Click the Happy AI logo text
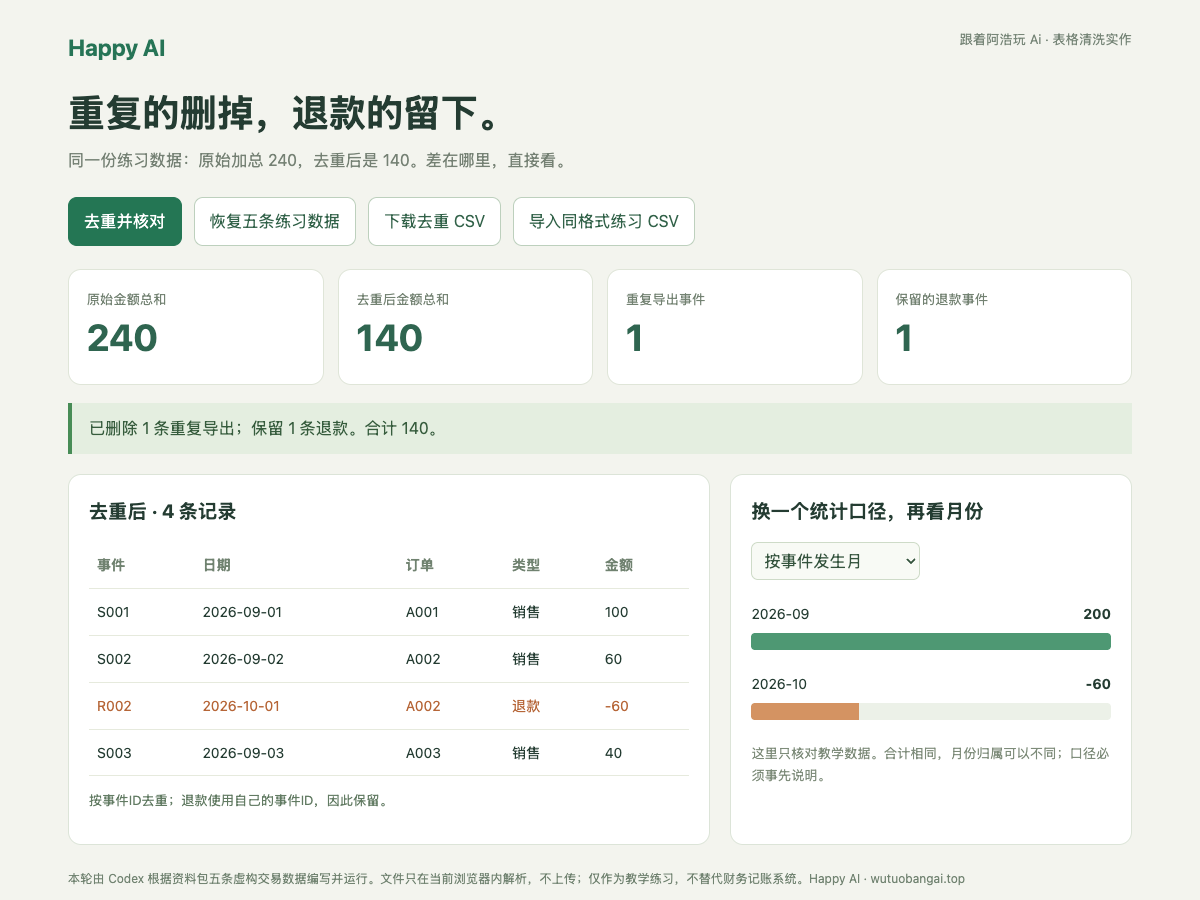 point(117,48)
